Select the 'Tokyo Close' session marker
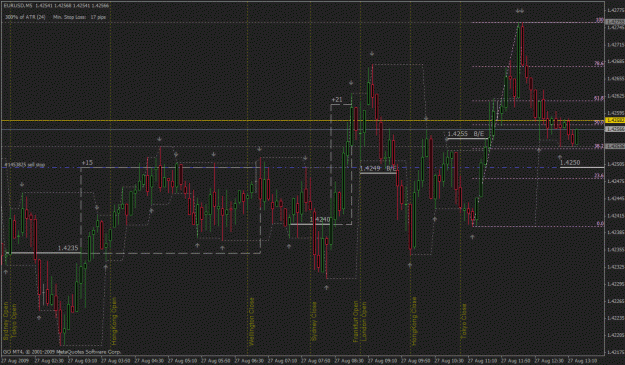 [464, 321]
